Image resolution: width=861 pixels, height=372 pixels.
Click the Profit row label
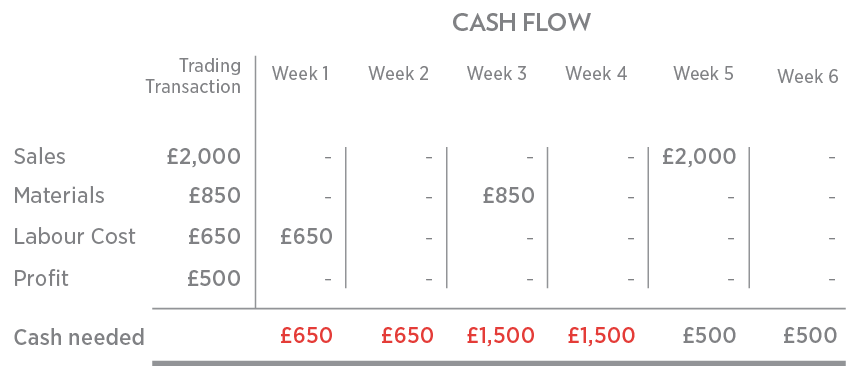pos(41,279)
